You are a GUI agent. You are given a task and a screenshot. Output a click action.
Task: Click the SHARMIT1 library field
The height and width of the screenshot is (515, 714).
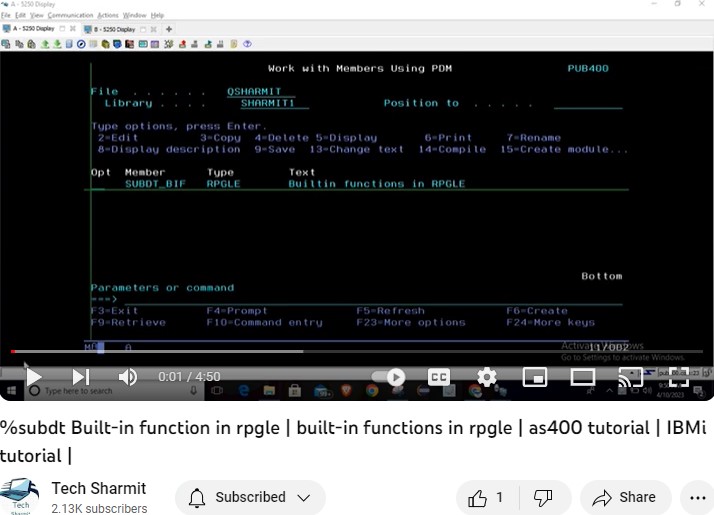(274, 103)
